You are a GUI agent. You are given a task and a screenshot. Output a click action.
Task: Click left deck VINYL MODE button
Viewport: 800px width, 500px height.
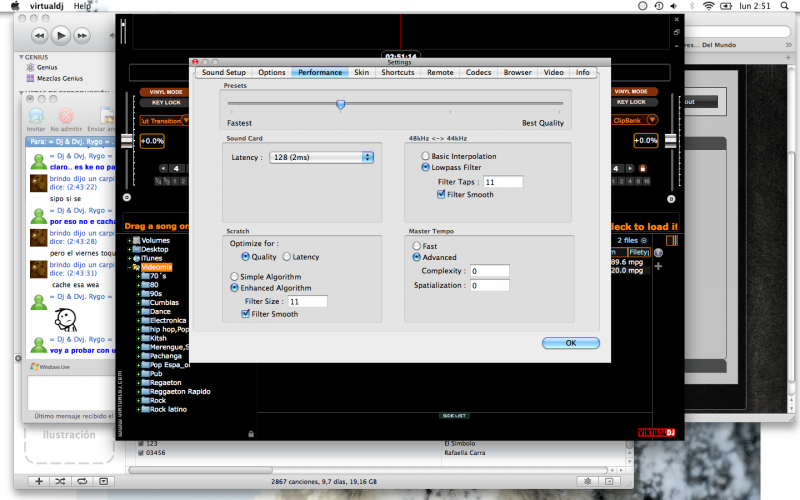click(164, 92)
